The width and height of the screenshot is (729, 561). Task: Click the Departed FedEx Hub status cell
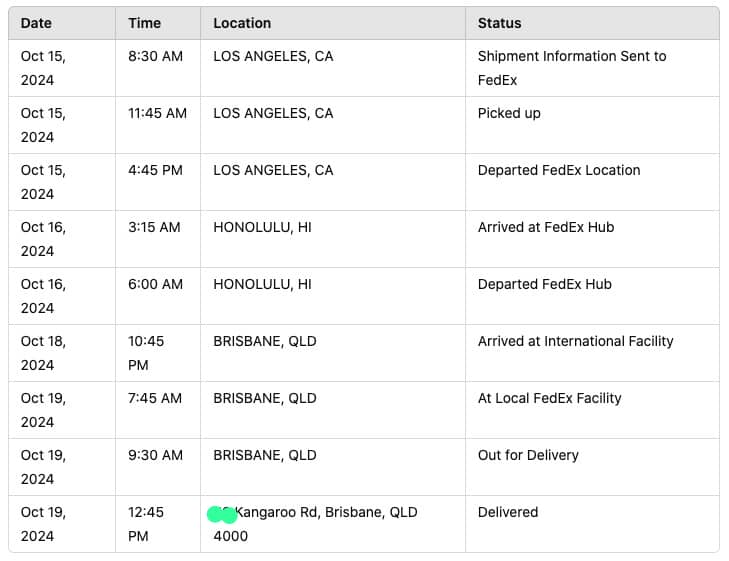coord(544,285)
